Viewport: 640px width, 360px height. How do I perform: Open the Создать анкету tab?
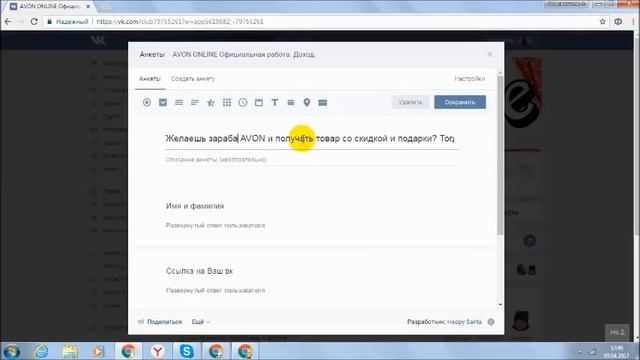click(193, 79)
